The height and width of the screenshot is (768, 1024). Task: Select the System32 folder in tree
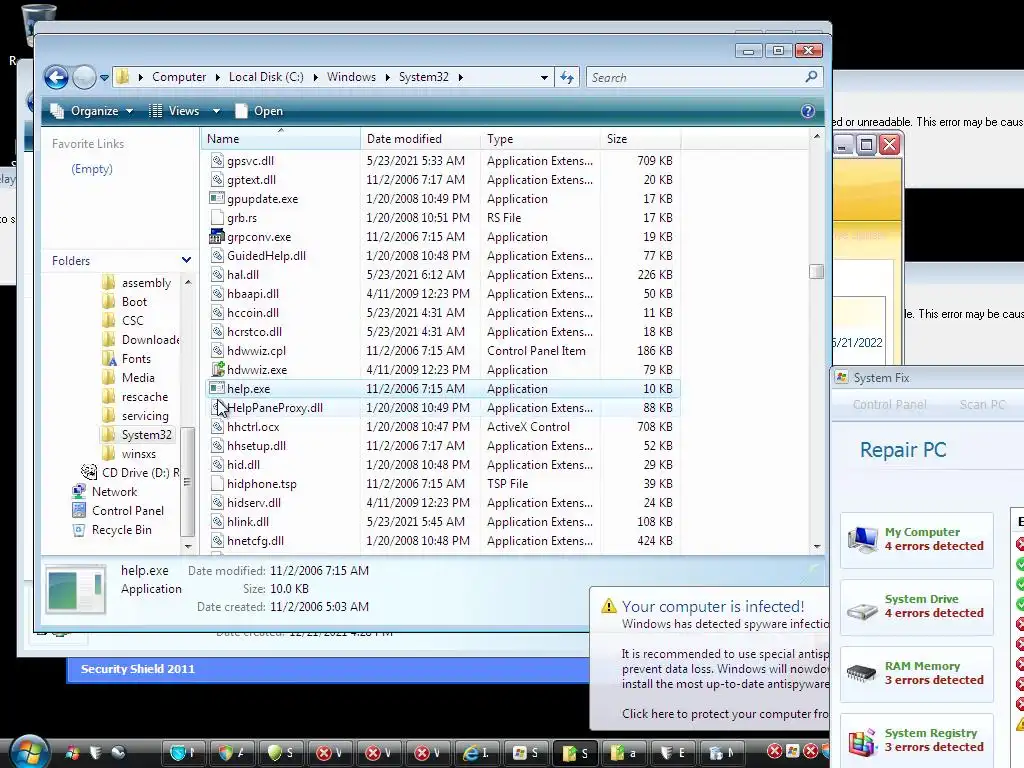pos(138,435)
